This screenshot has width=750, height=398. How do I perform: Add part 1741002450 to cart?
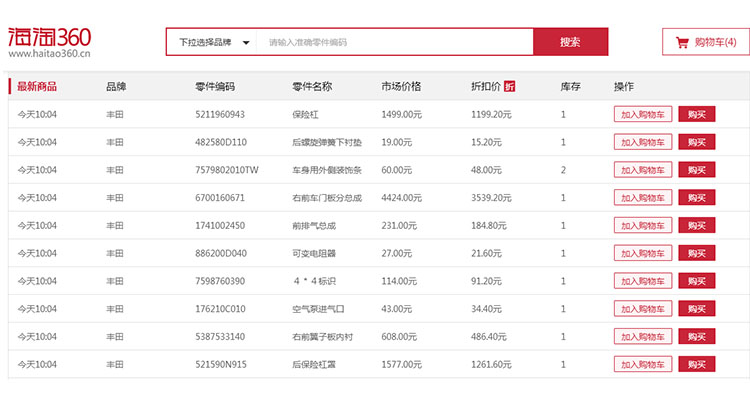coord(643,225)
